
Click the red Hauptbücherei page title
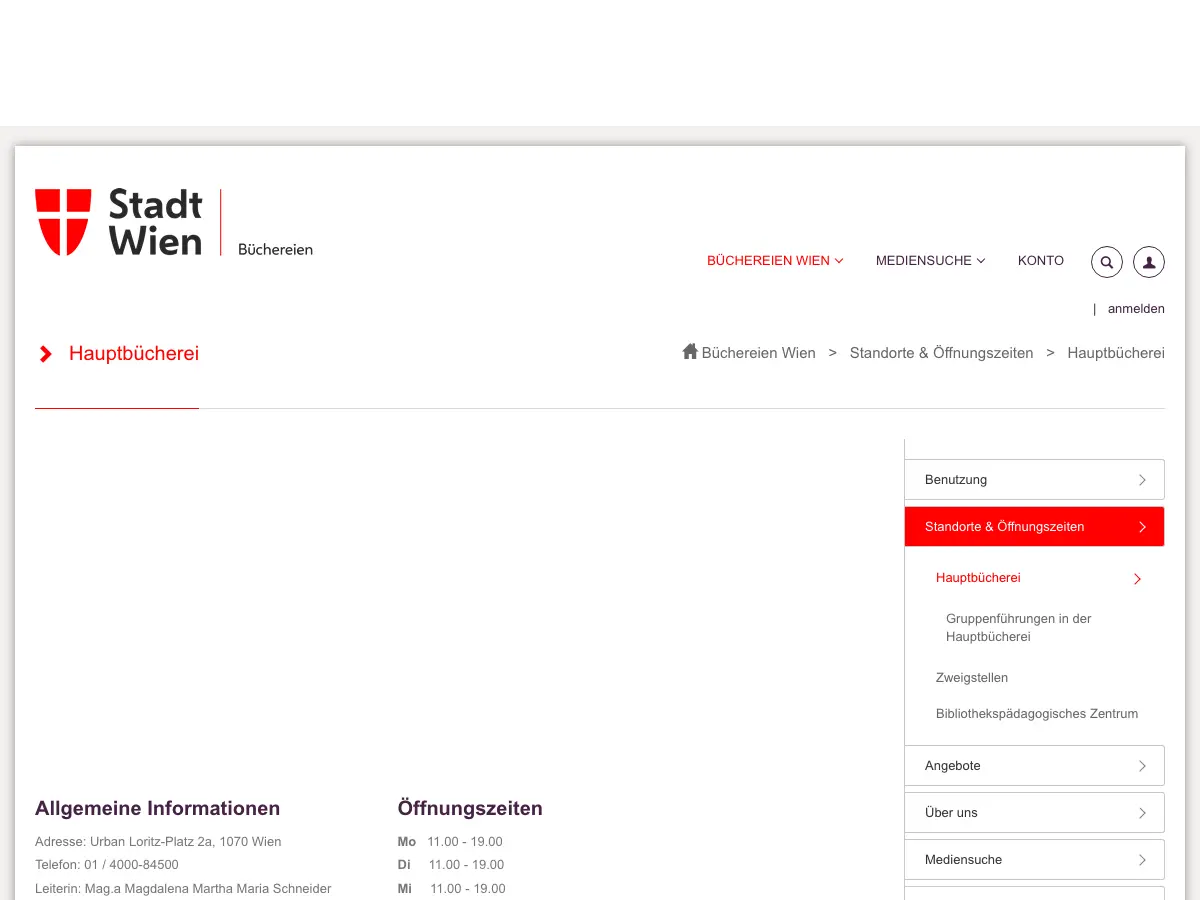[x=134, y=354]
